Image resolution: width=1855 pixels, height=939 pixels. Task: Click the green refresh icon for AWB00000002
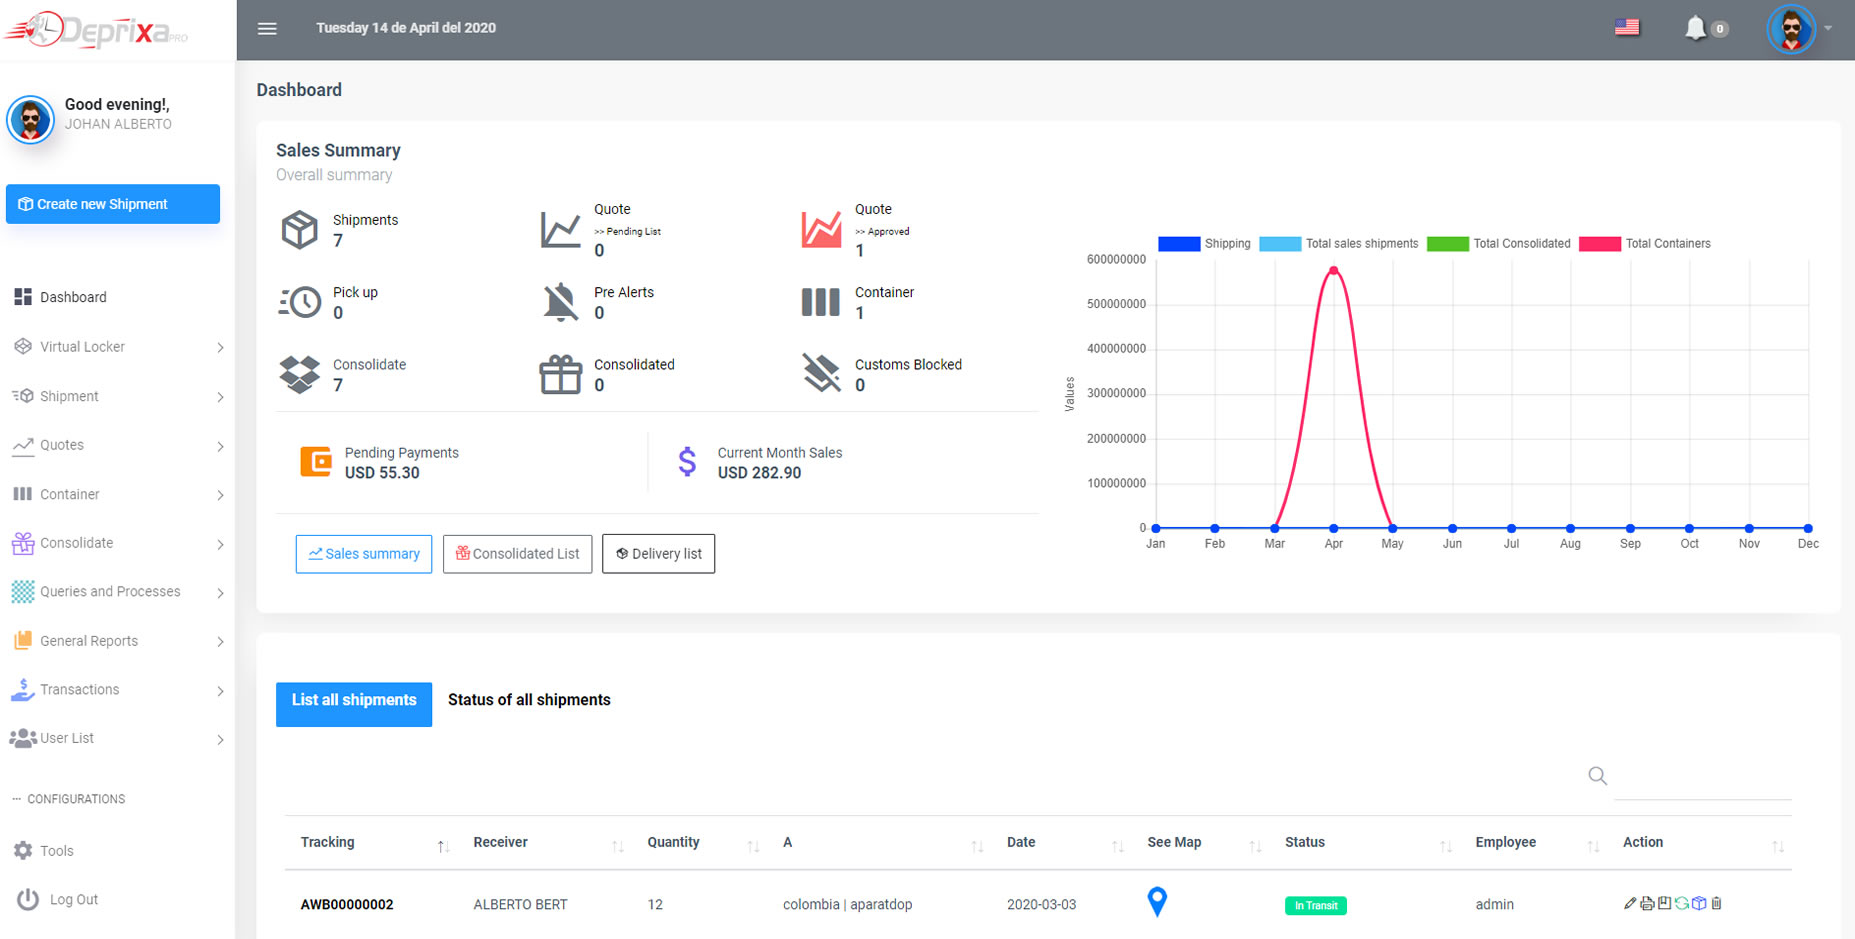coord(1682,904)
